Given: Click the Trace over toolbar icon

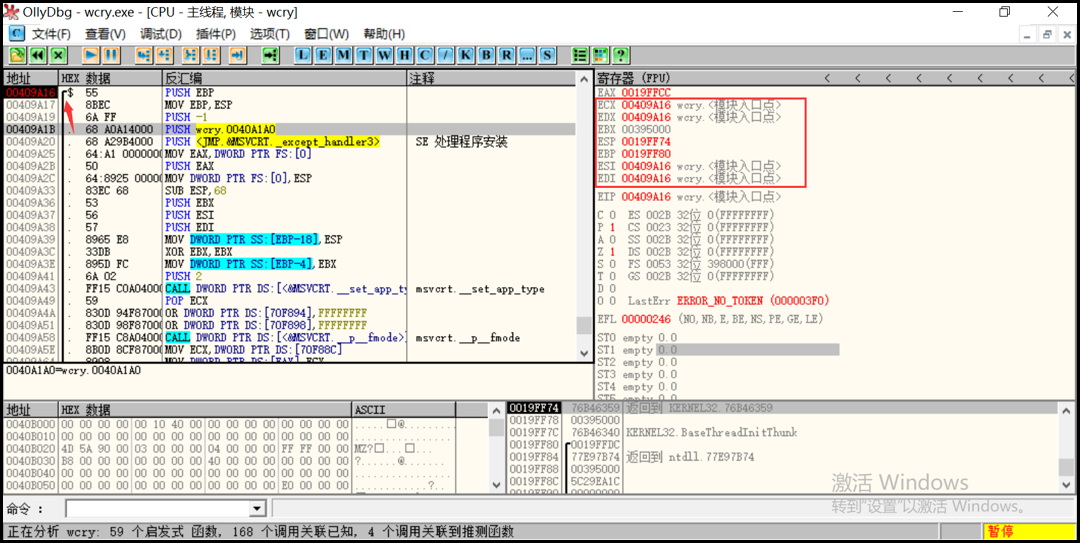Looking at the screenshot, I should pos(211,54).
